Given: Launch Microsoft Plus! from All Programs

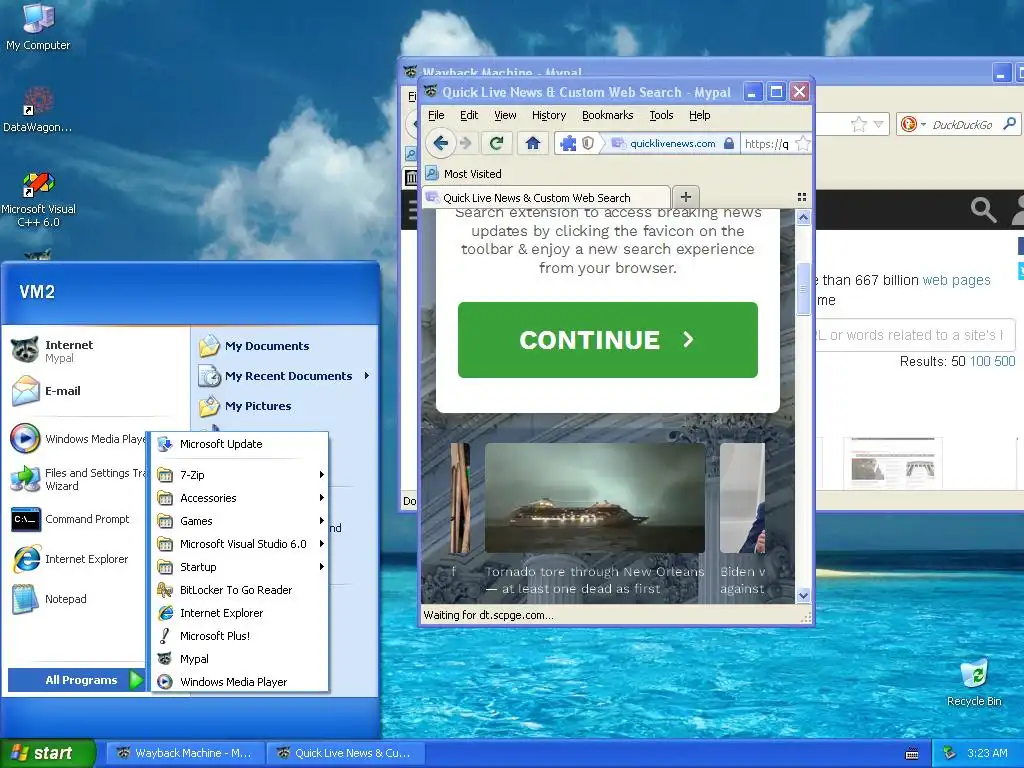Looking at the screenshot, I should tap(240, 635).
